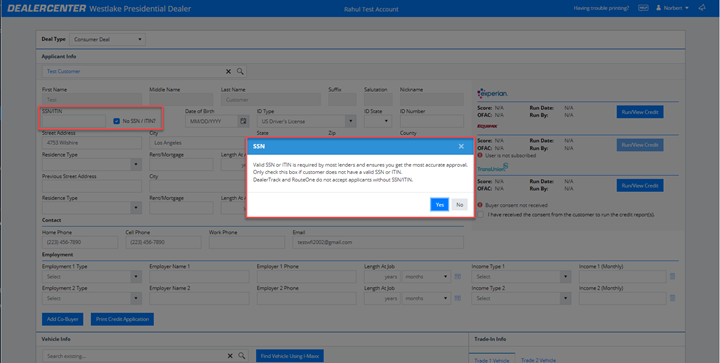The height and width of the screenshot is (363, 720).
Task: Click the DealerCenter logo
Action: point(46,9)
